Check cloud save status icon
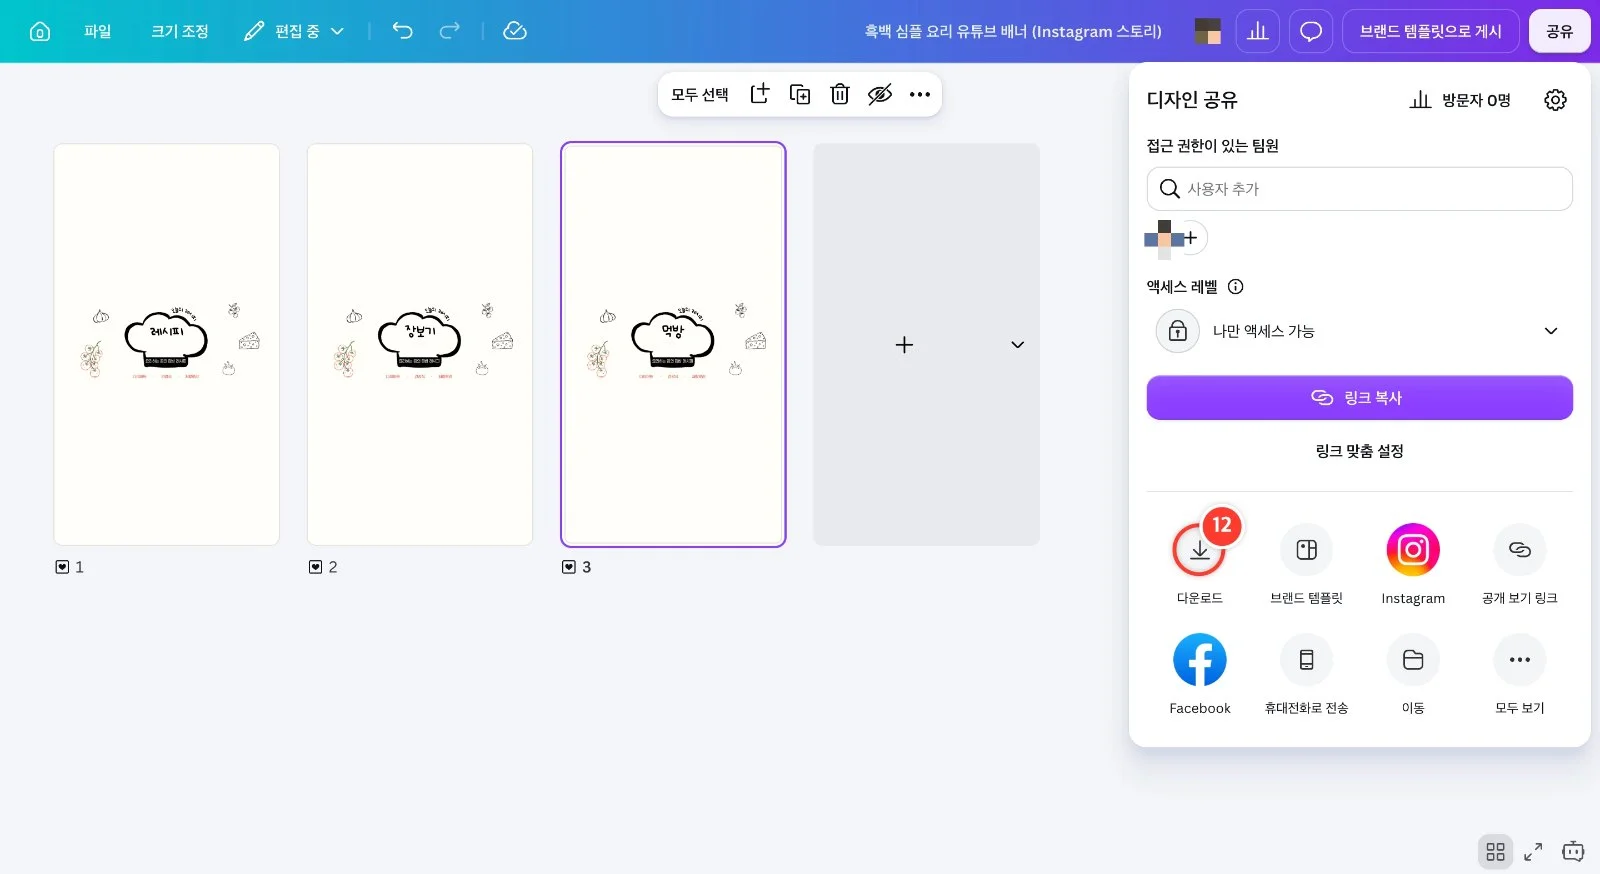 [x=515, y=31]
